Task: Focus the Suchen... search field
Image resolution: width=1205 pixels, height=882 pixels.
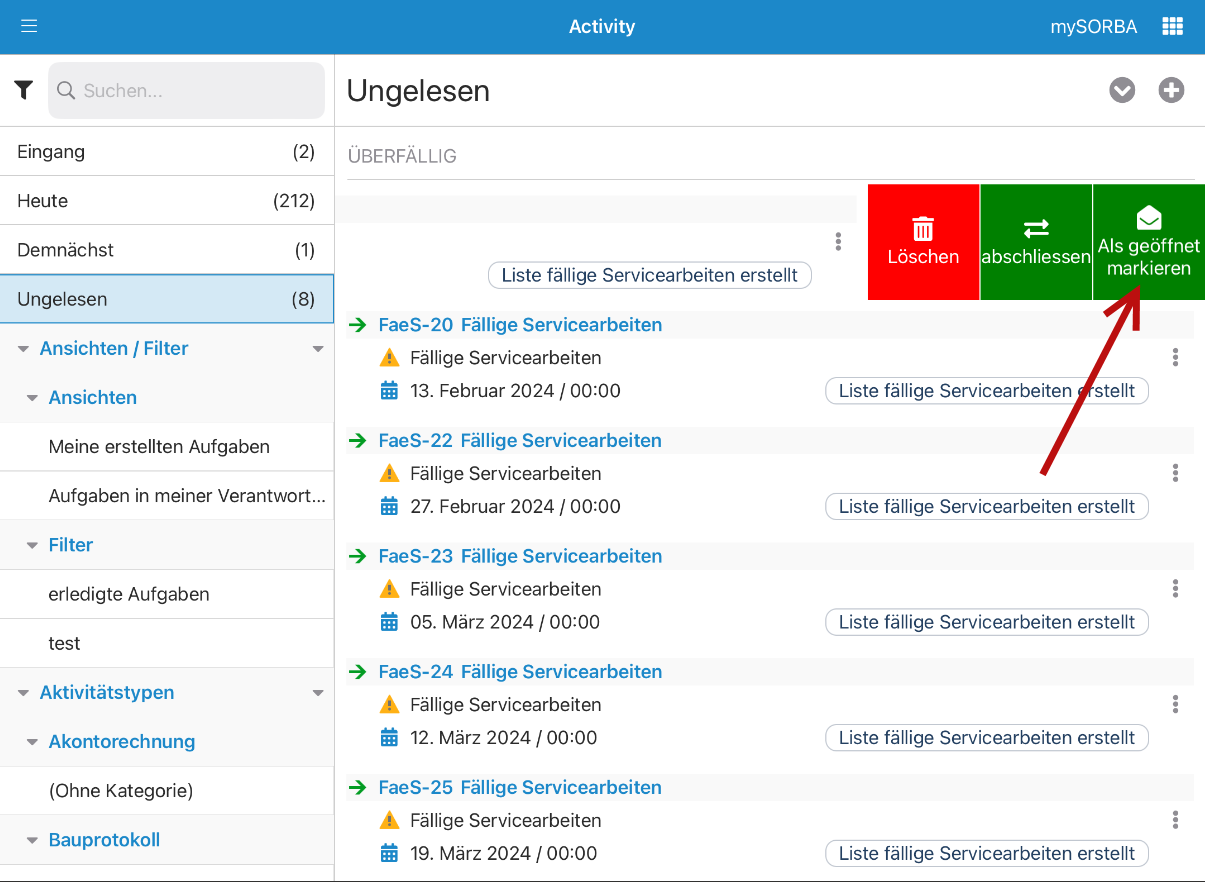Action: tap(186, 90)
